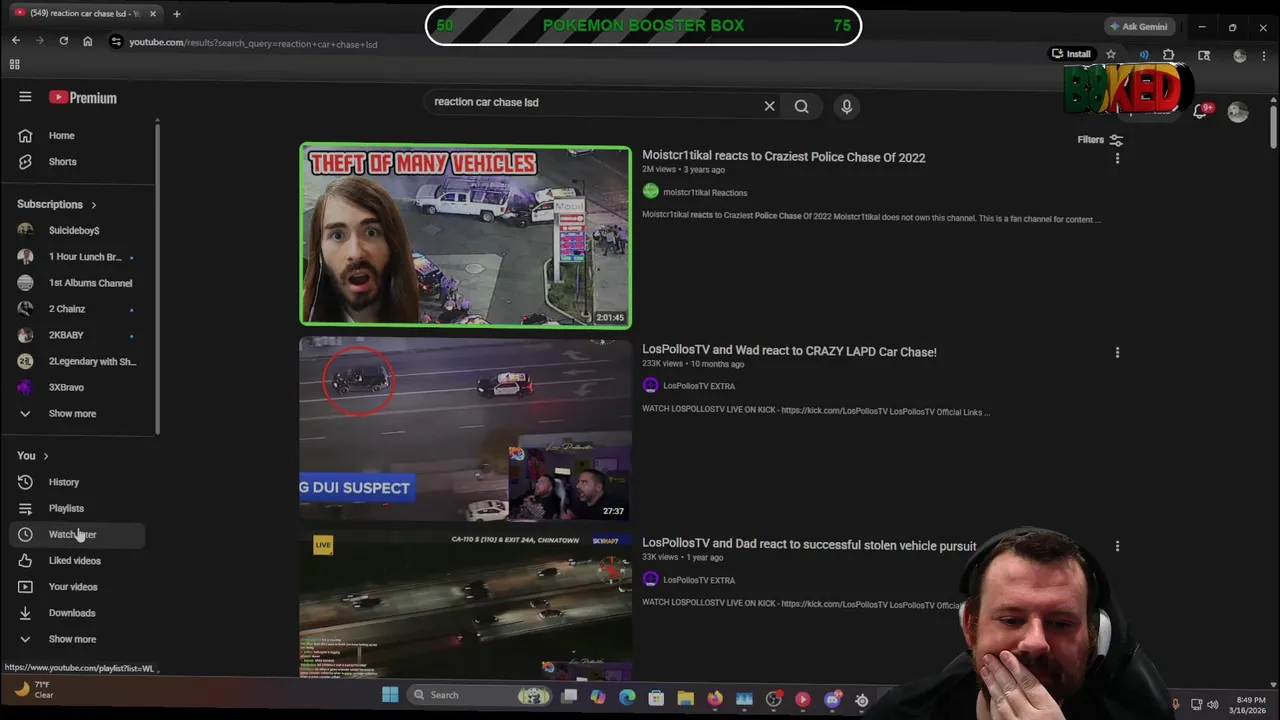This screenshot has height=720, width=1280.
Task: Play the THEFT OF MANY VEHICLES thumbnail
Action: [x=466, y=236]
